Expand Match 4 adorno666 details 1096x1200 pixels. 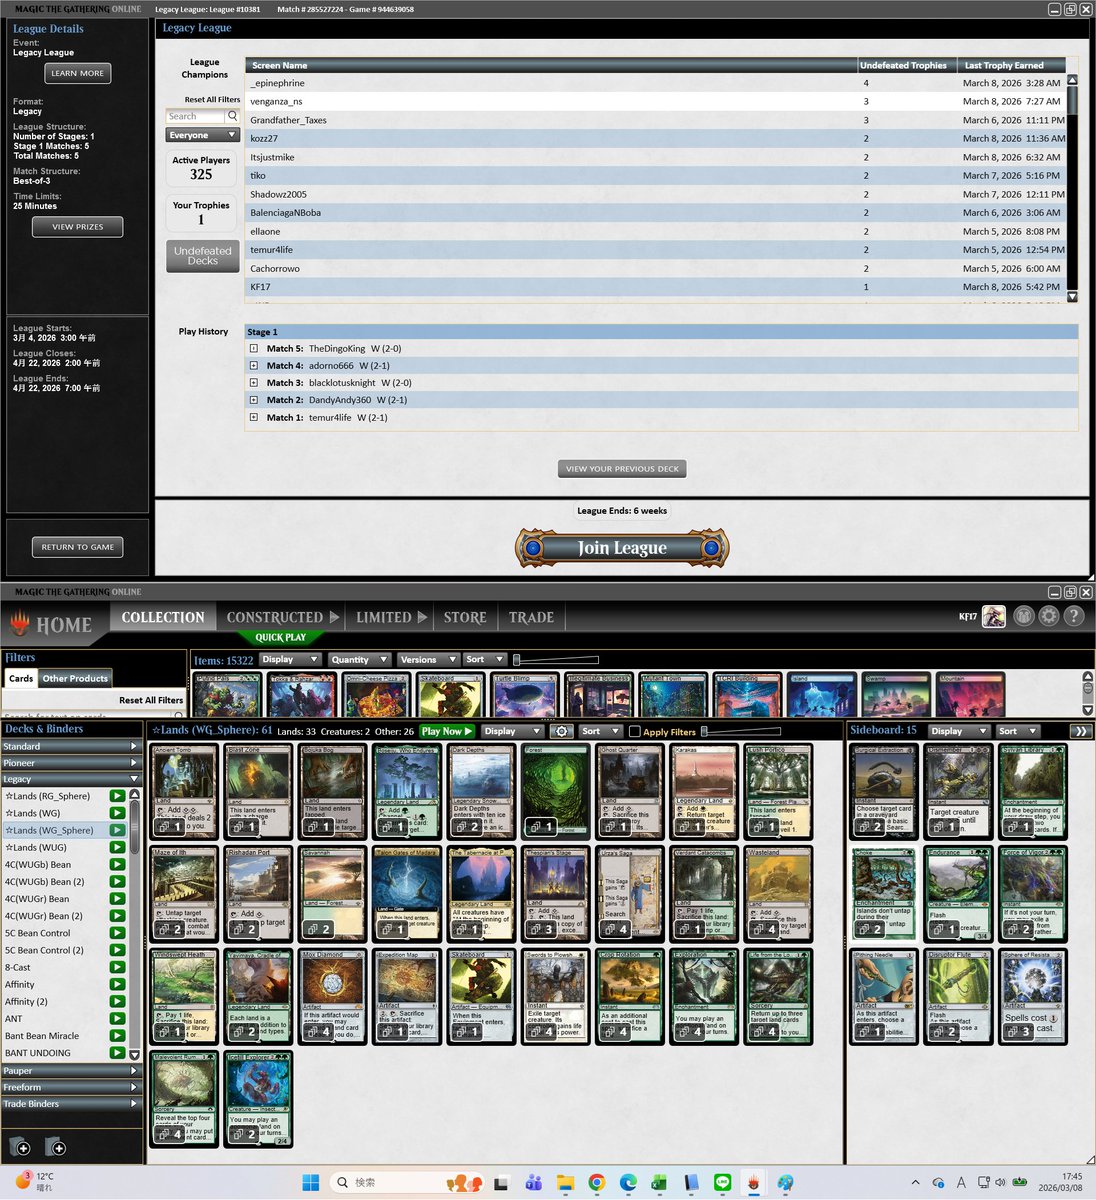click(254, 366)
